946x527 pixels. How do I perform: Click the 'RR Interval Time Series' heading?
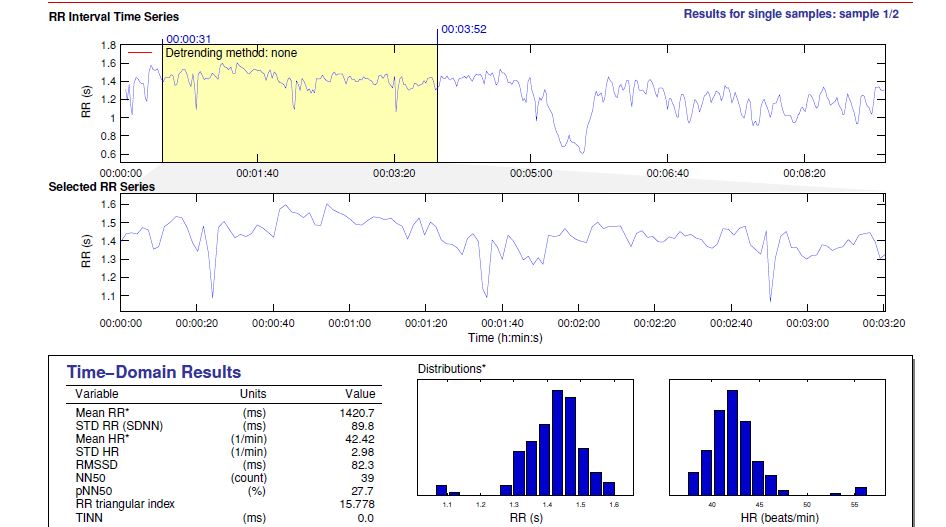pyautogui.click(x=113, y=17)
